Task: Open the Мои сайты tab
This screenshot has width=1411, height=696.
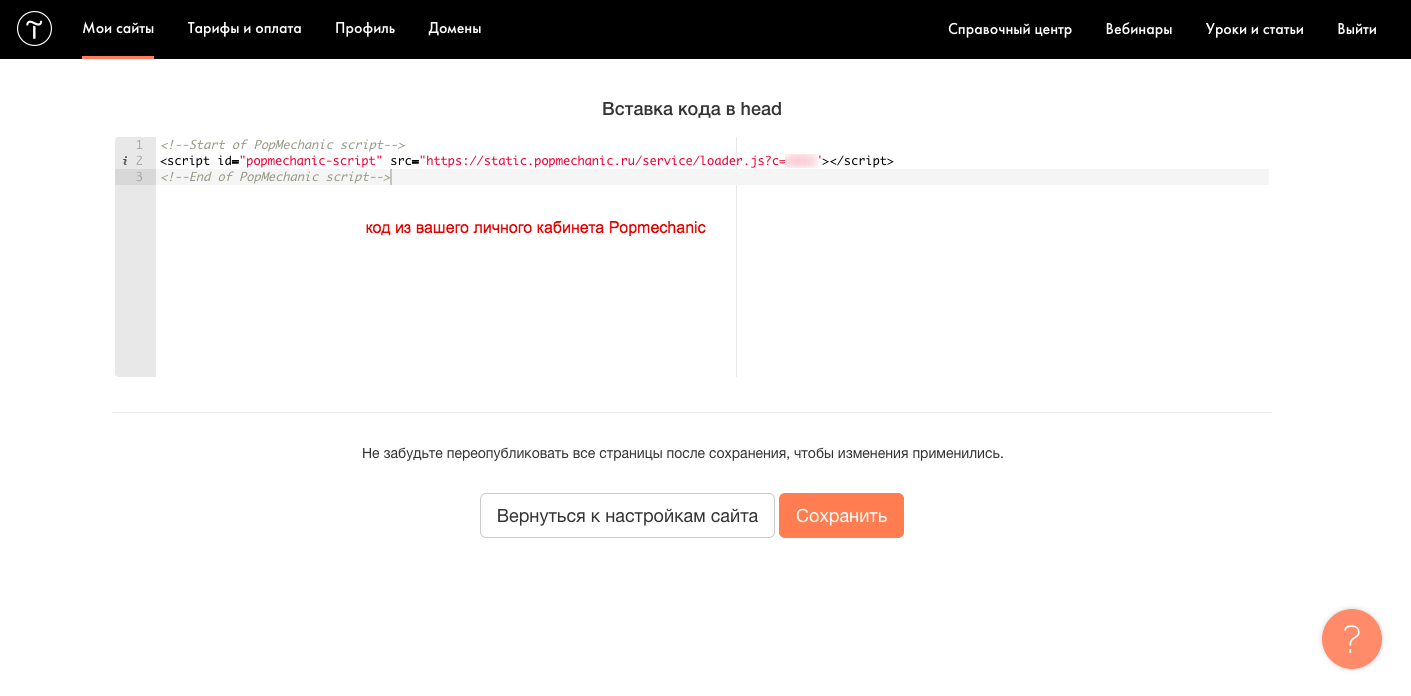Action: point(118,29)
